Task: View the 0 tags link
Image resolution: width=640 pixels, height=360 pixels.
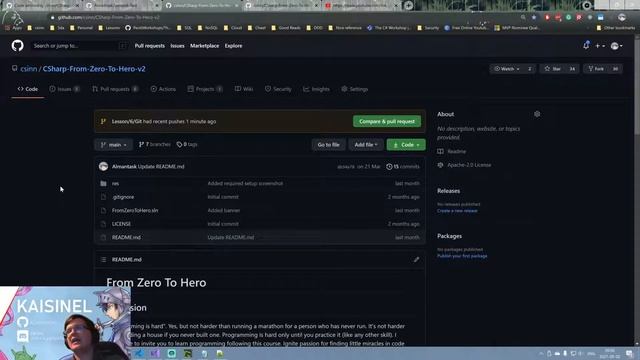Action: coord(187,144)
